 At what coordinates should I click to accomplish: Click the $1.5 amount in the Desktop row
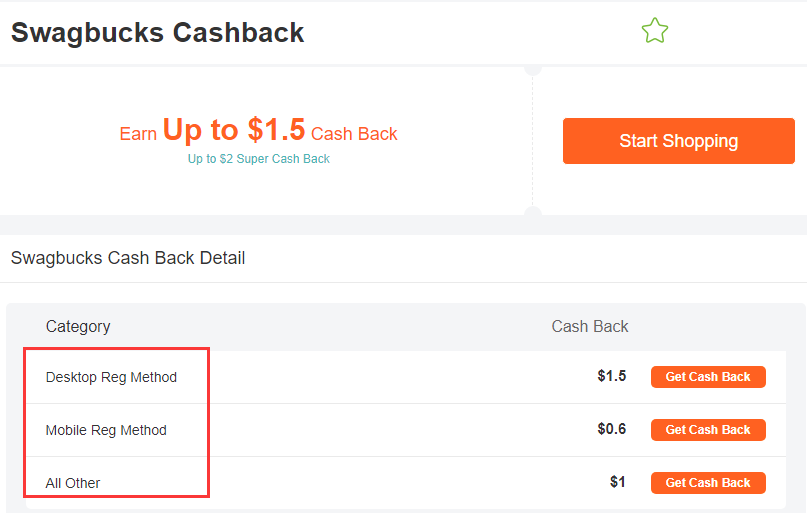(x=611, y=377)
